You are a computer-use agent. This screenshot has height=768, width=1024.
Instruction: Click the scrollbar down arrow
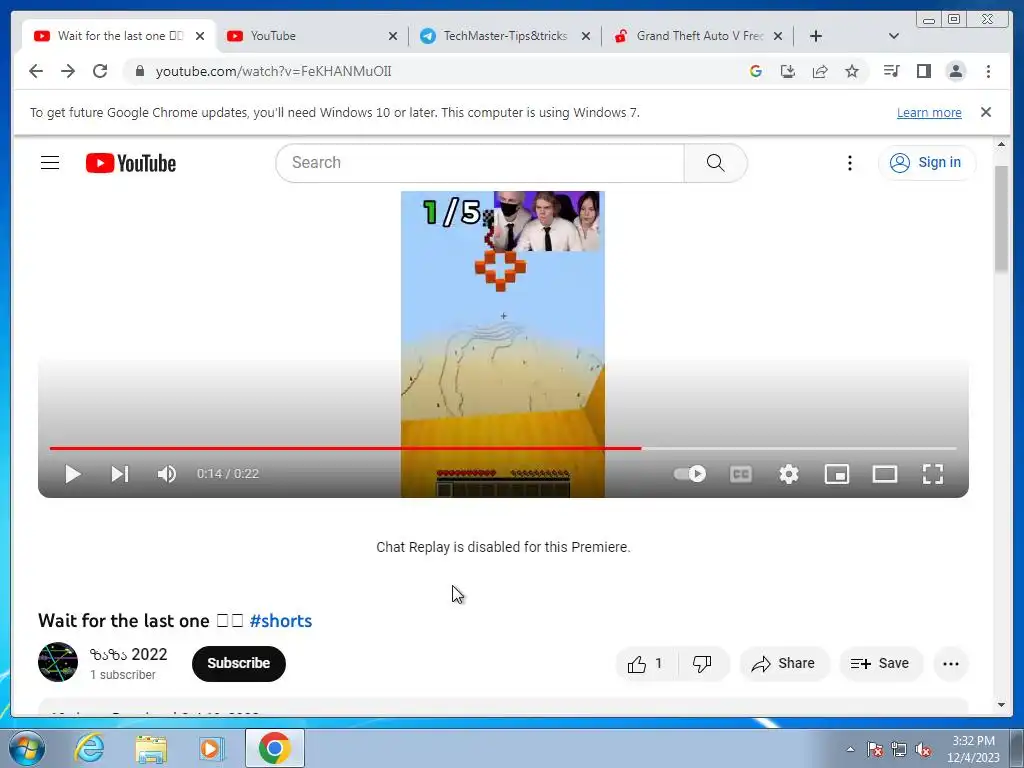click(x=1001, y=705)
